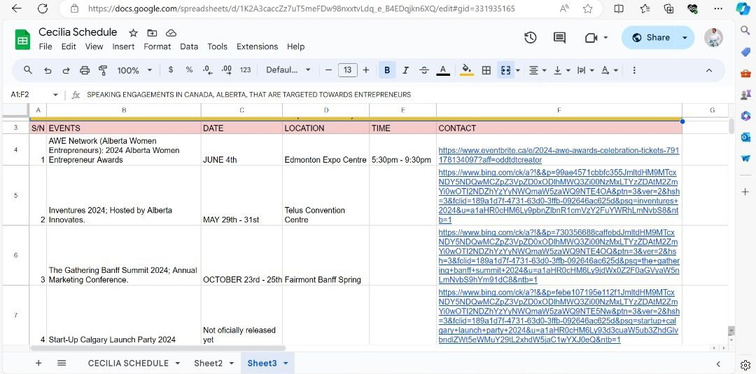Format selection as percent

189,70
